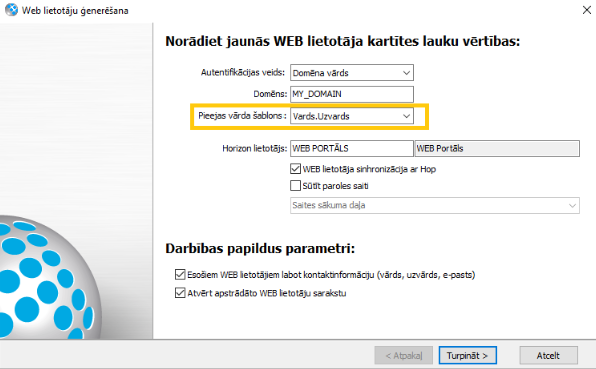Click the Autentifikācijas veids label
This screenshot has height=369, width=596.
tap(243, 72)
